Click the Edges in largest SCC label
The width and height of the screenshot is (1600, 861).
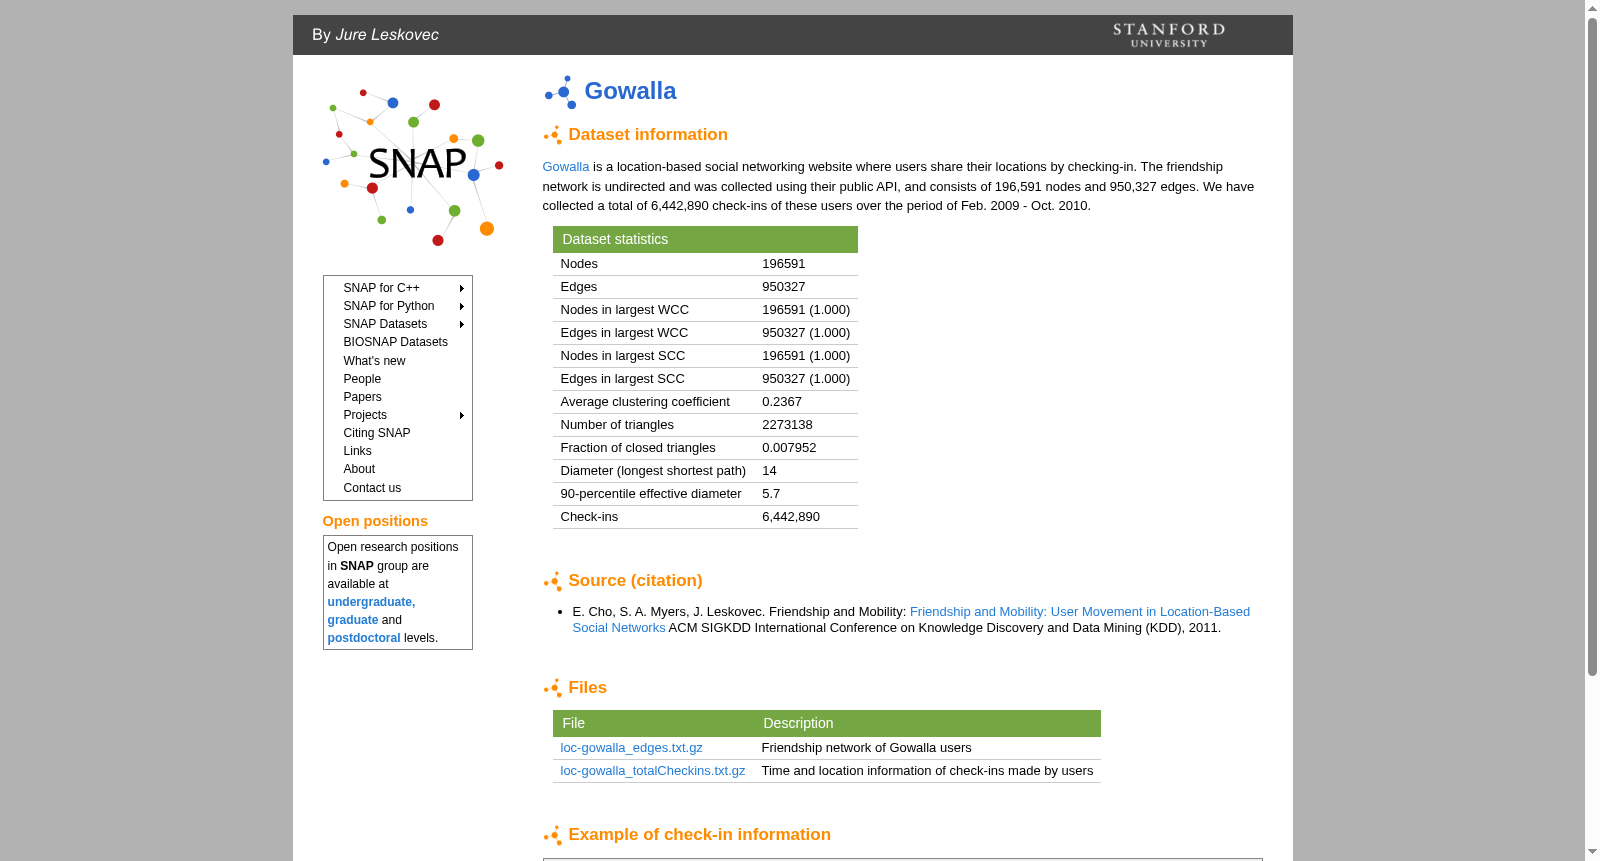[623, 379]
